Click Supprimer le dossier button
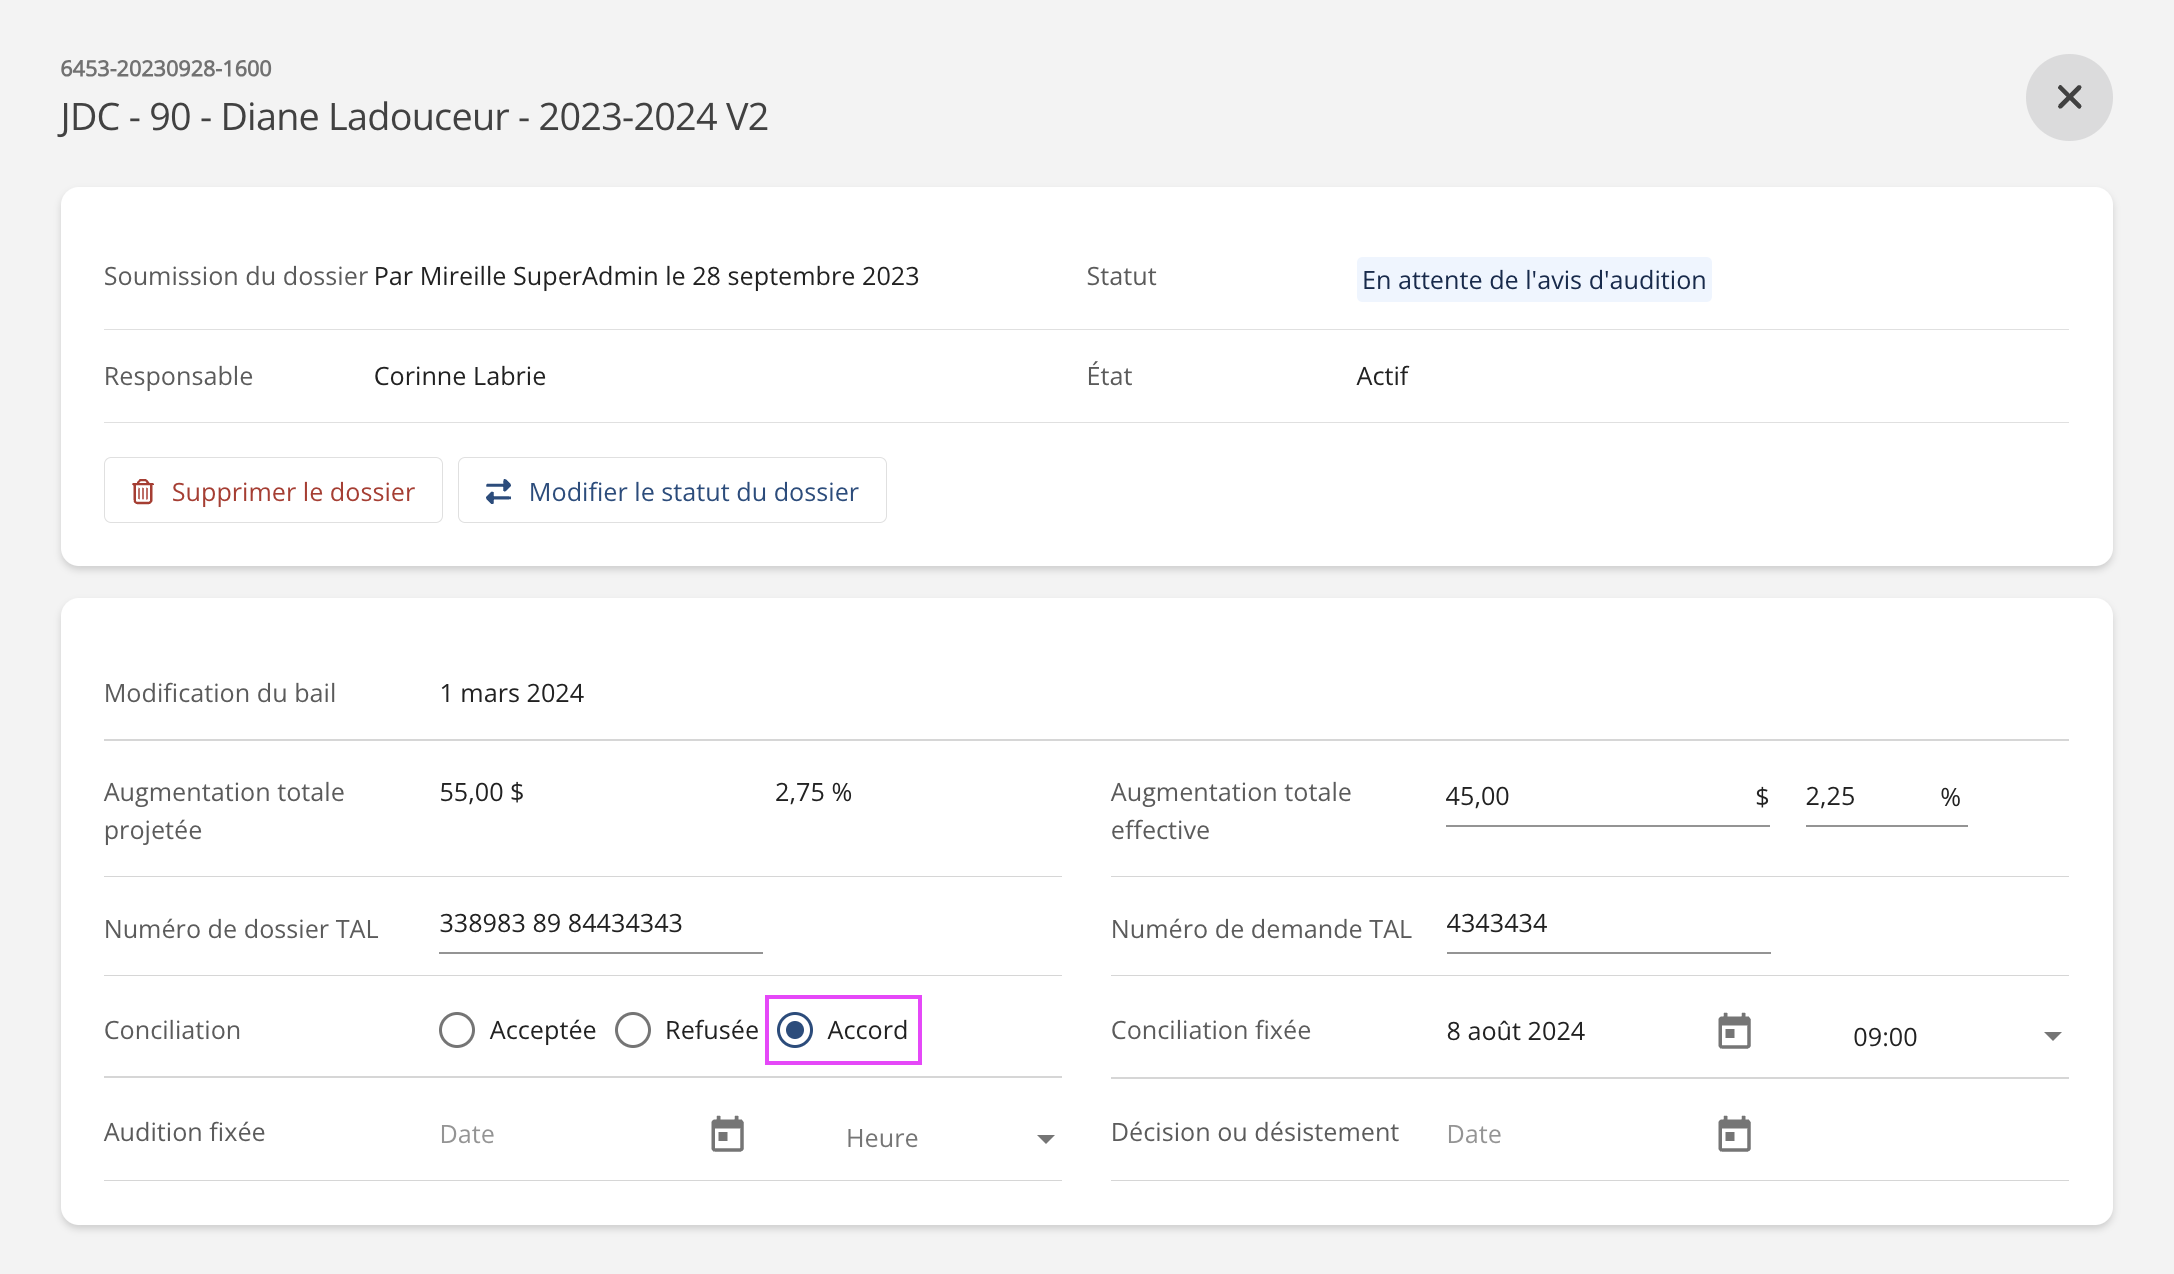Viewport: 2174px width, 1274px height. pos(273,491)
